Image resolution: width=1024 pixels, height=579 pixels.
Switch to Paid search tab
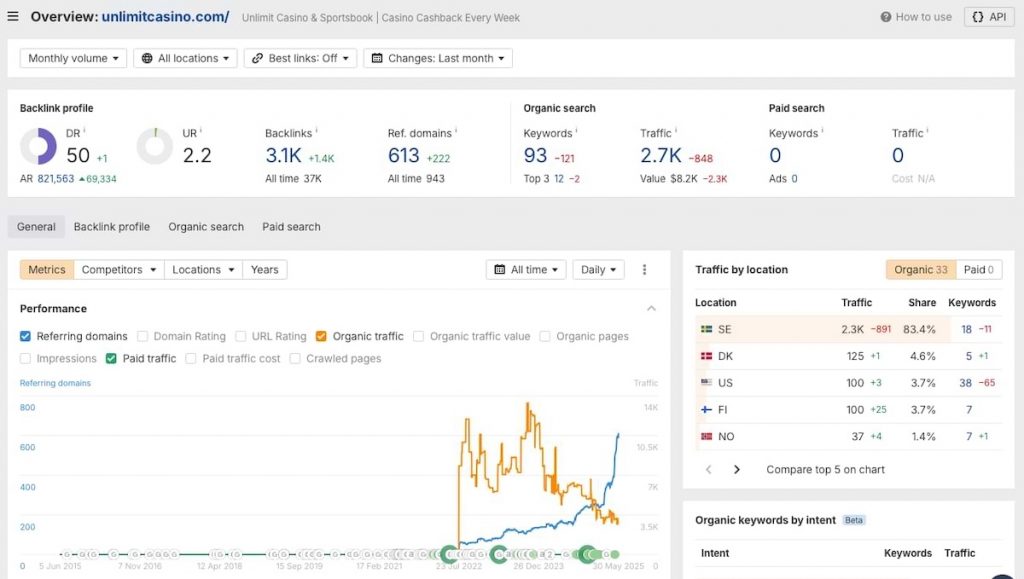point(291,227)
